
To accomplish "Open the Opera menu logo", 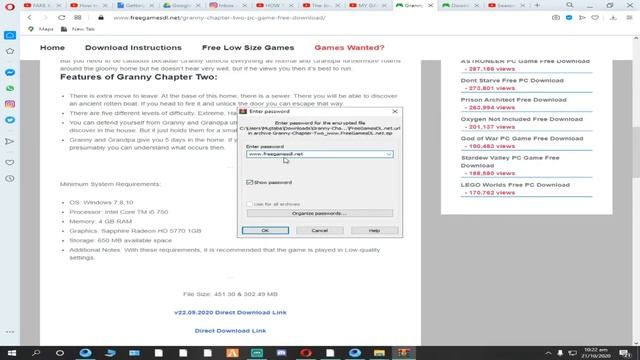I will (x=9, y=7).
